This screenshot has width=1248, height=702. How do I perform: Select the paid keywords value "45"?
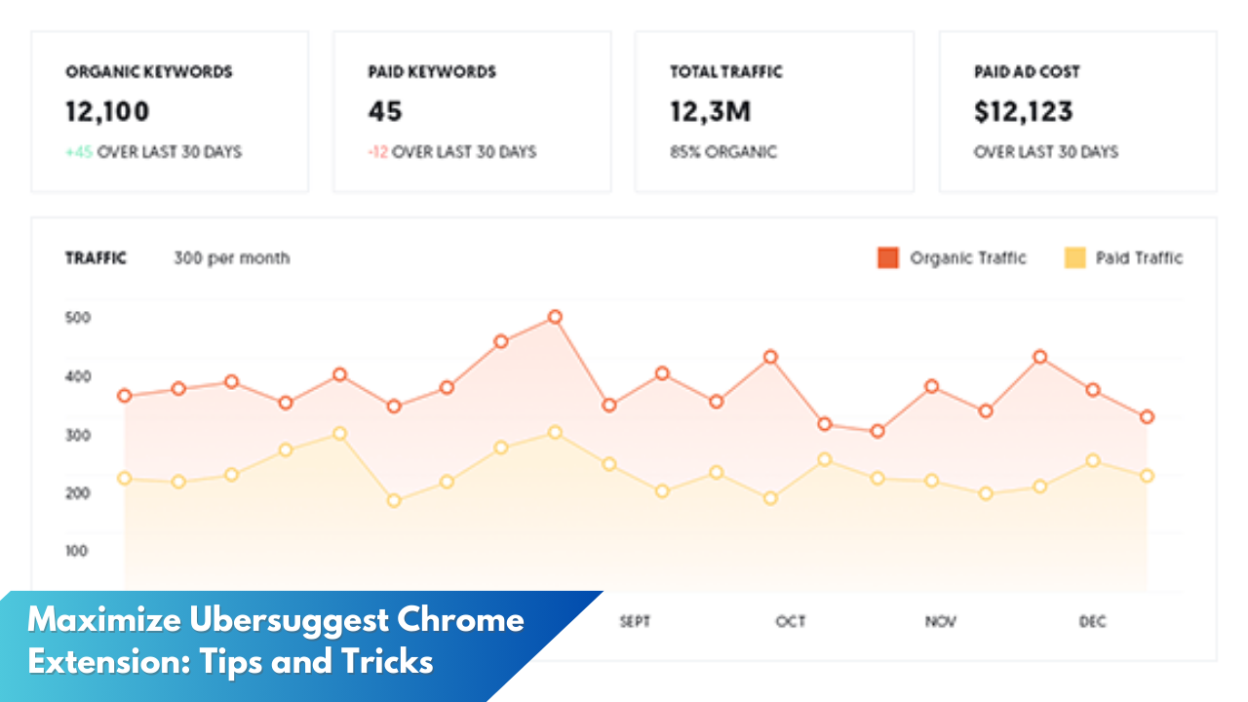pyautogui.click(x=385, y=111)
